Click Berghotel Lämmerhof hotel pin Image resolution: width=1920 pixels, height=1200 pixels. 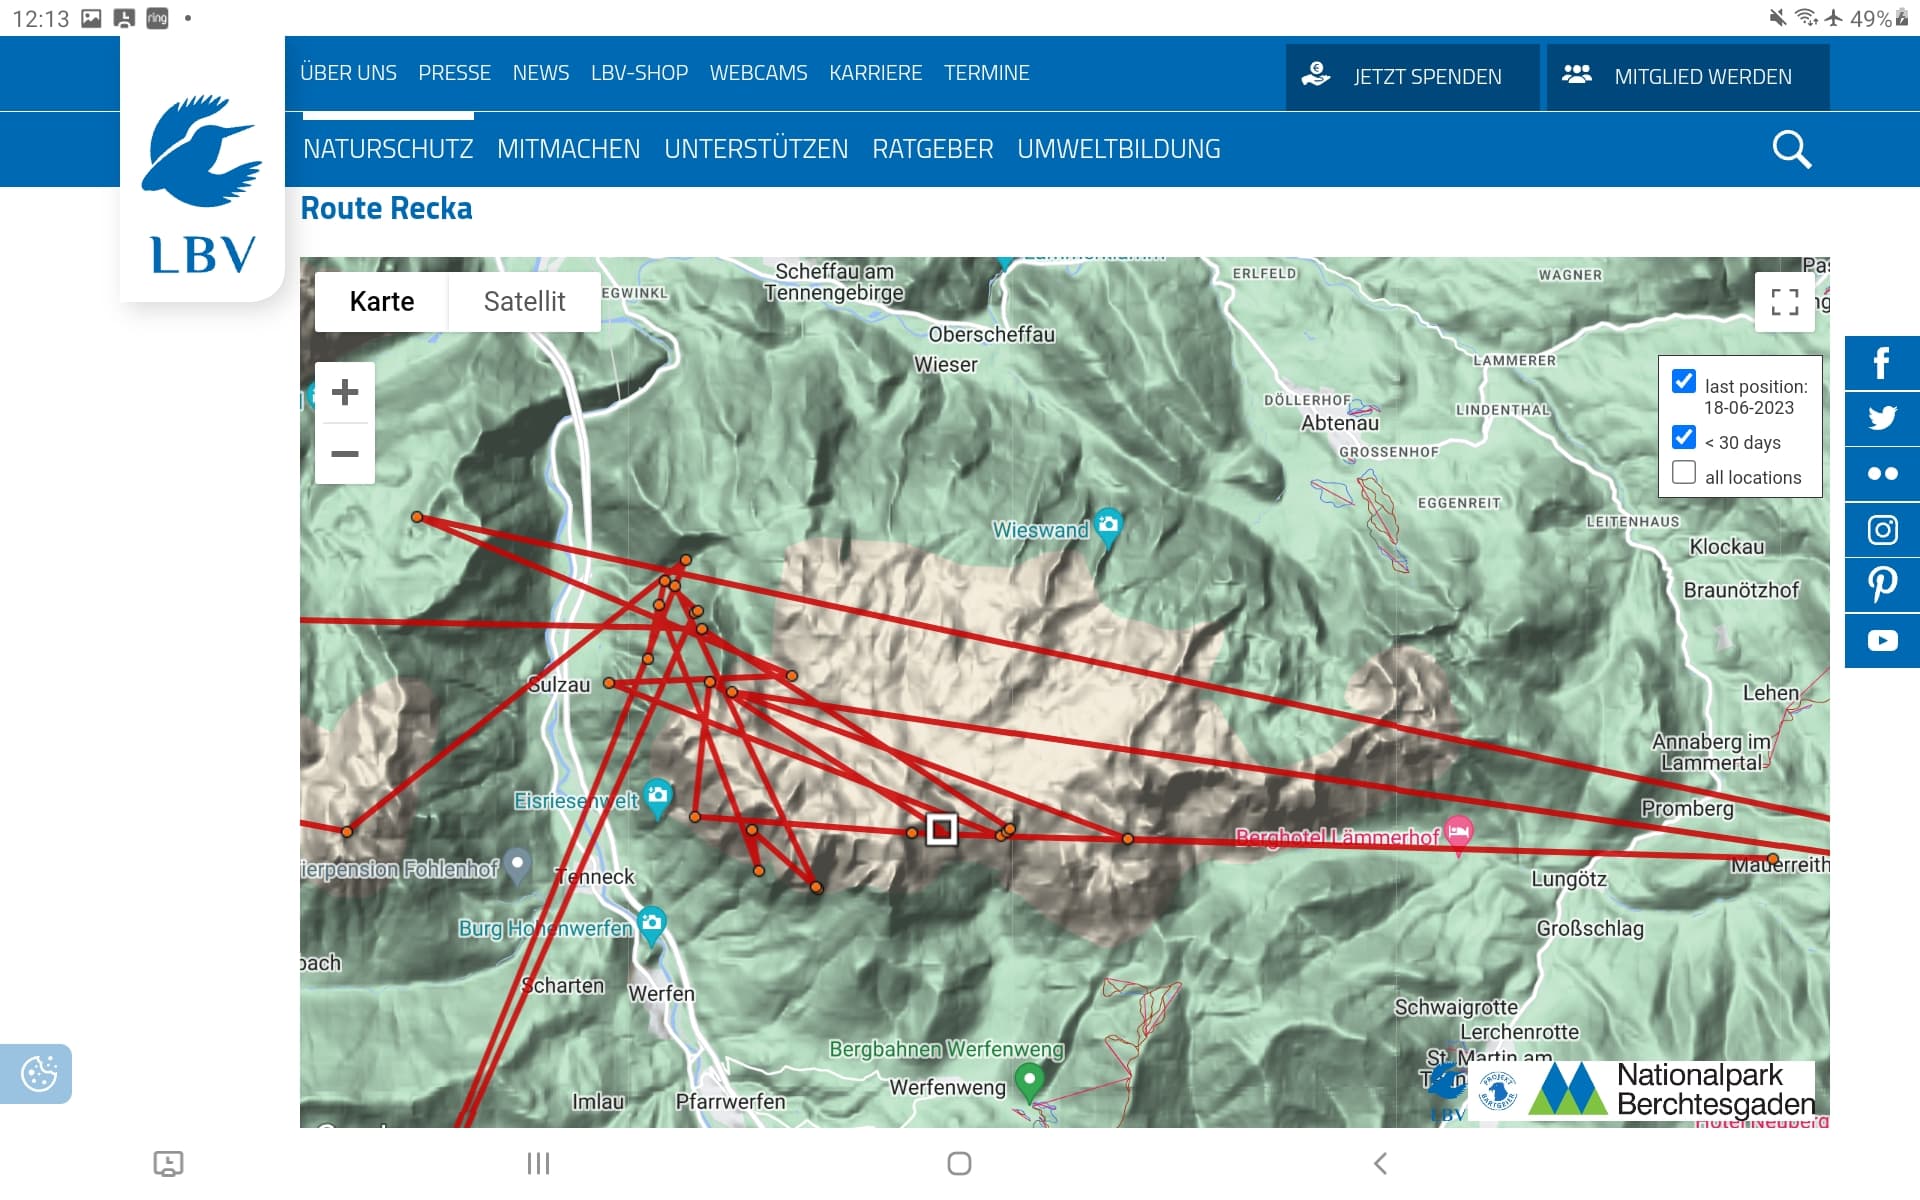click(1459, 835)
